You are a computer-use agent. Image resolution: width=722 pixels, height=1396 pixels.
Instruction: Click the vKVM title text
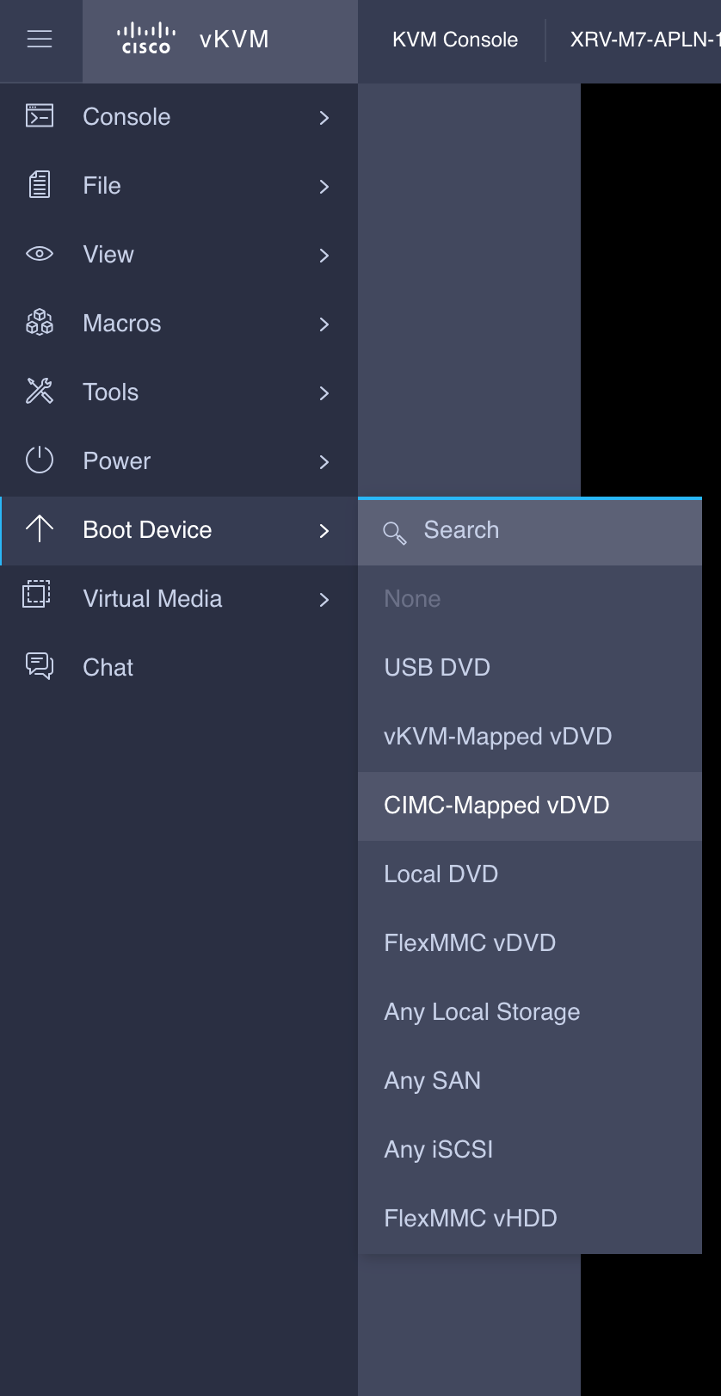click(x=234, y=40)
